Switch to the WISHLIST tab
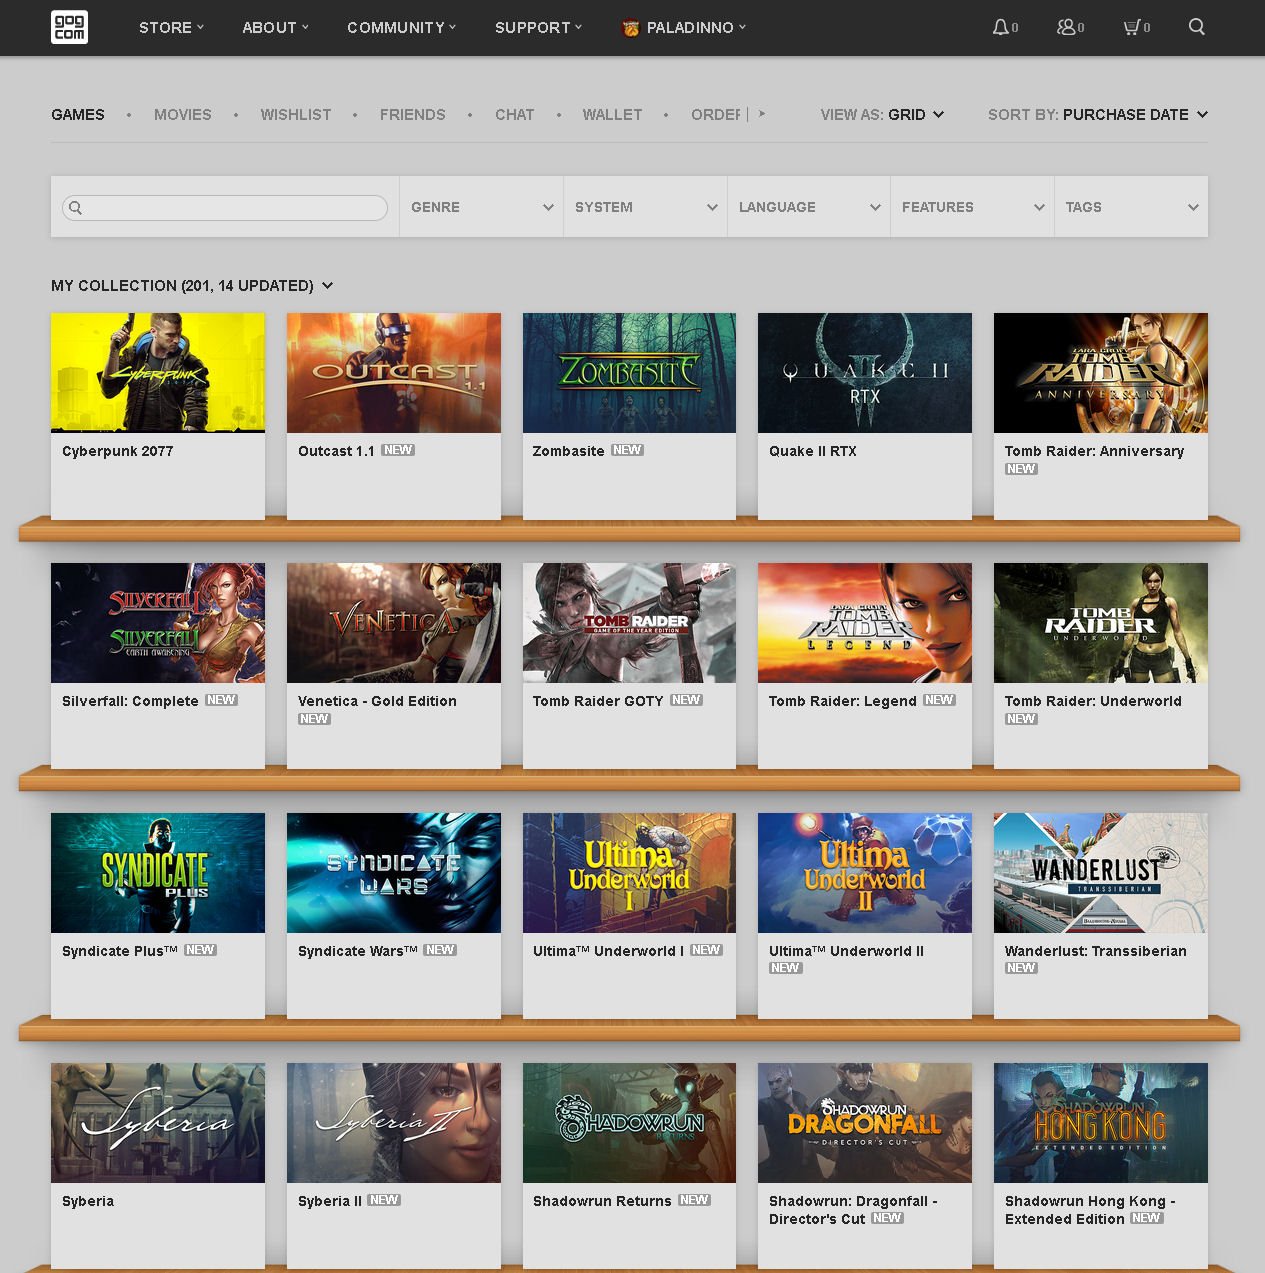The image size is (1265, 1273). [296, 115]
